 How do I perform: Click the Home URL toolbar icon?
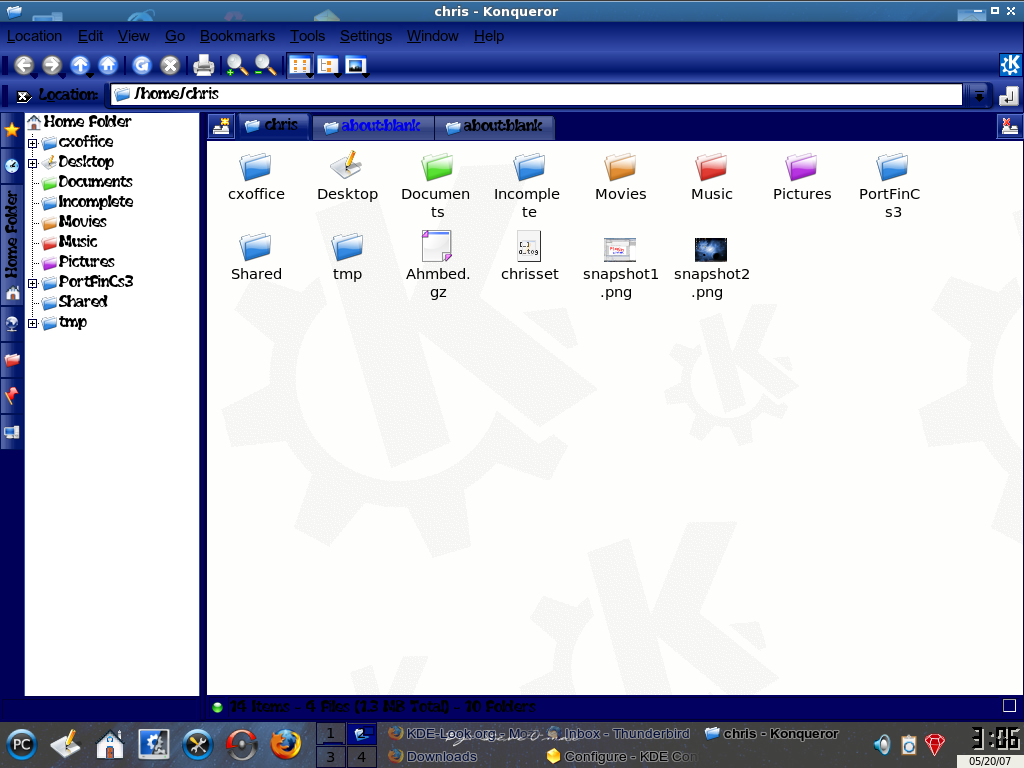tap(108, 65)
